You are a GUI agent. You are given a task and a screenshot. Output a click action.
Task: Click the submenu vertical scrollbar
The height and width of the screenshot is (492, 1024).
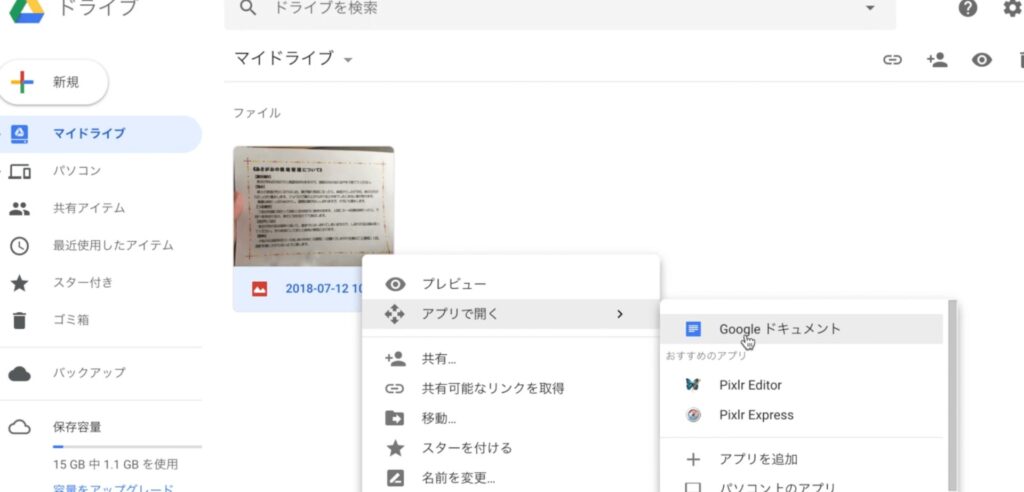952,395
